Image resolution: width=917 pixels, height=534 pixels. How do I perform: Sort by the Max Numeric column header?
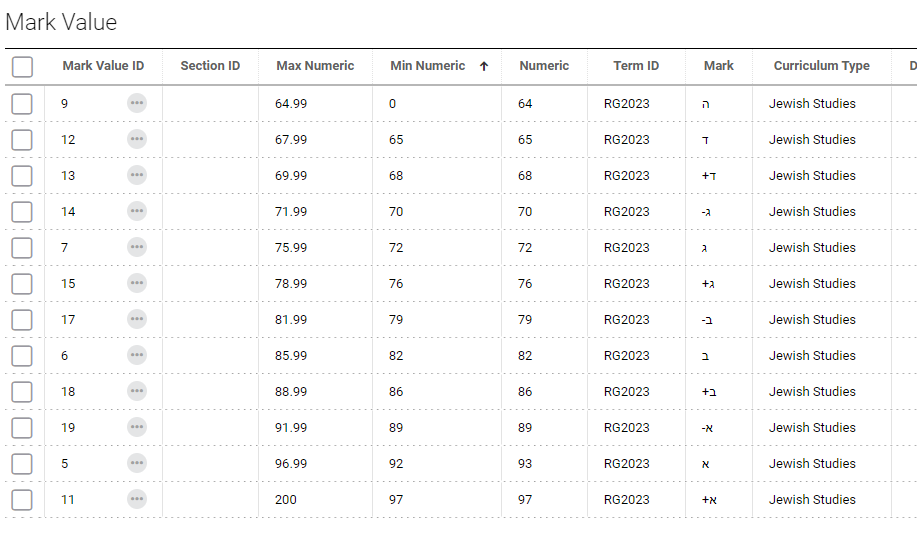coord(315,66)
